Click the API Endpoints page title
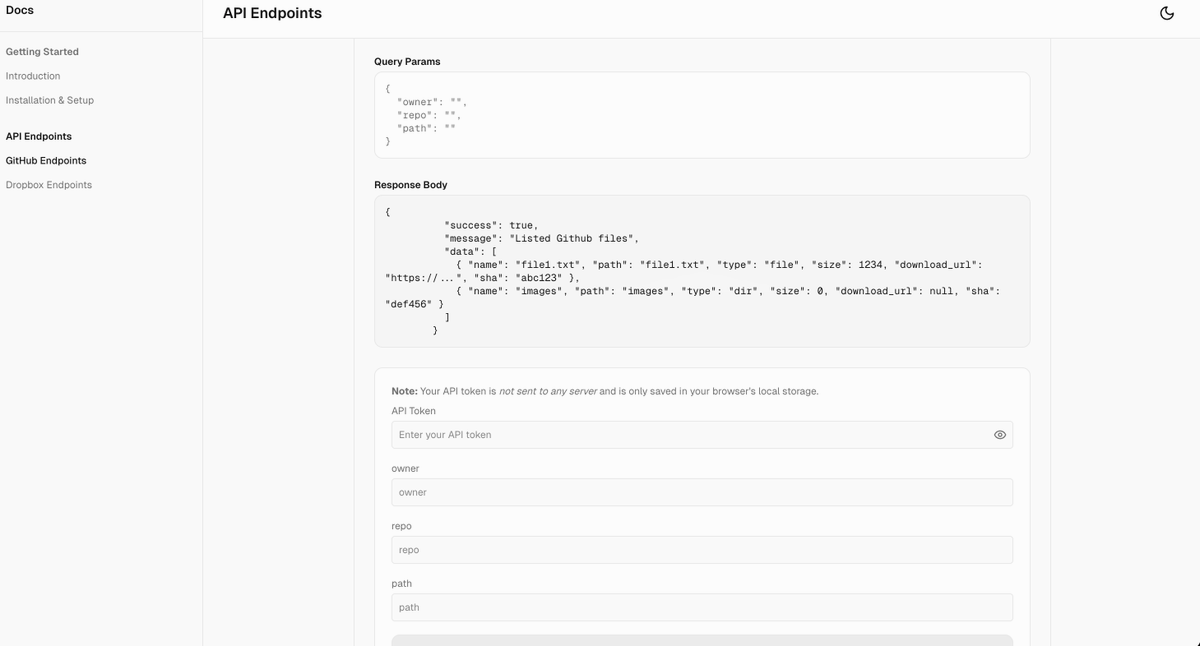 (272, 13)
